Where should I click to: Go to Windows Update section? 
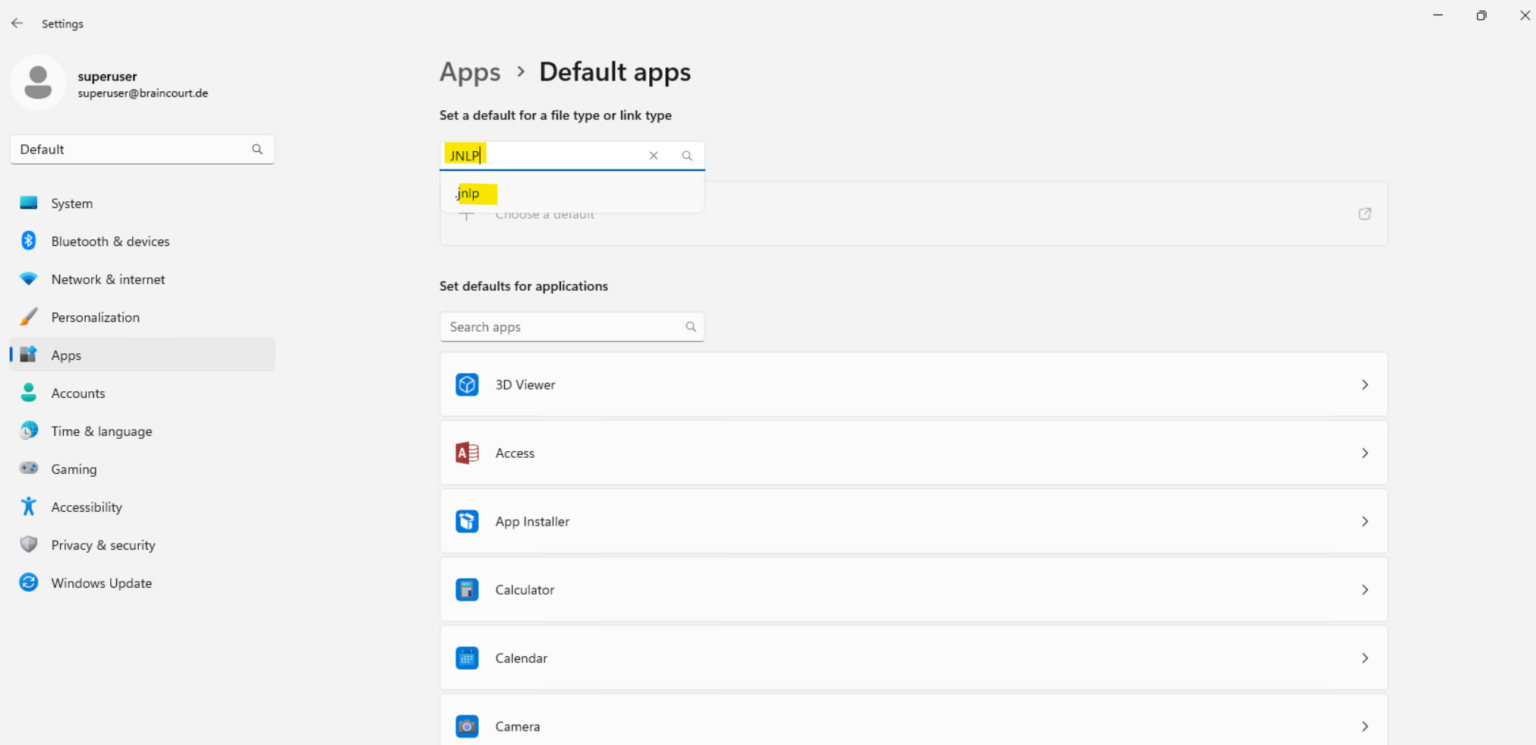point(101,584)
